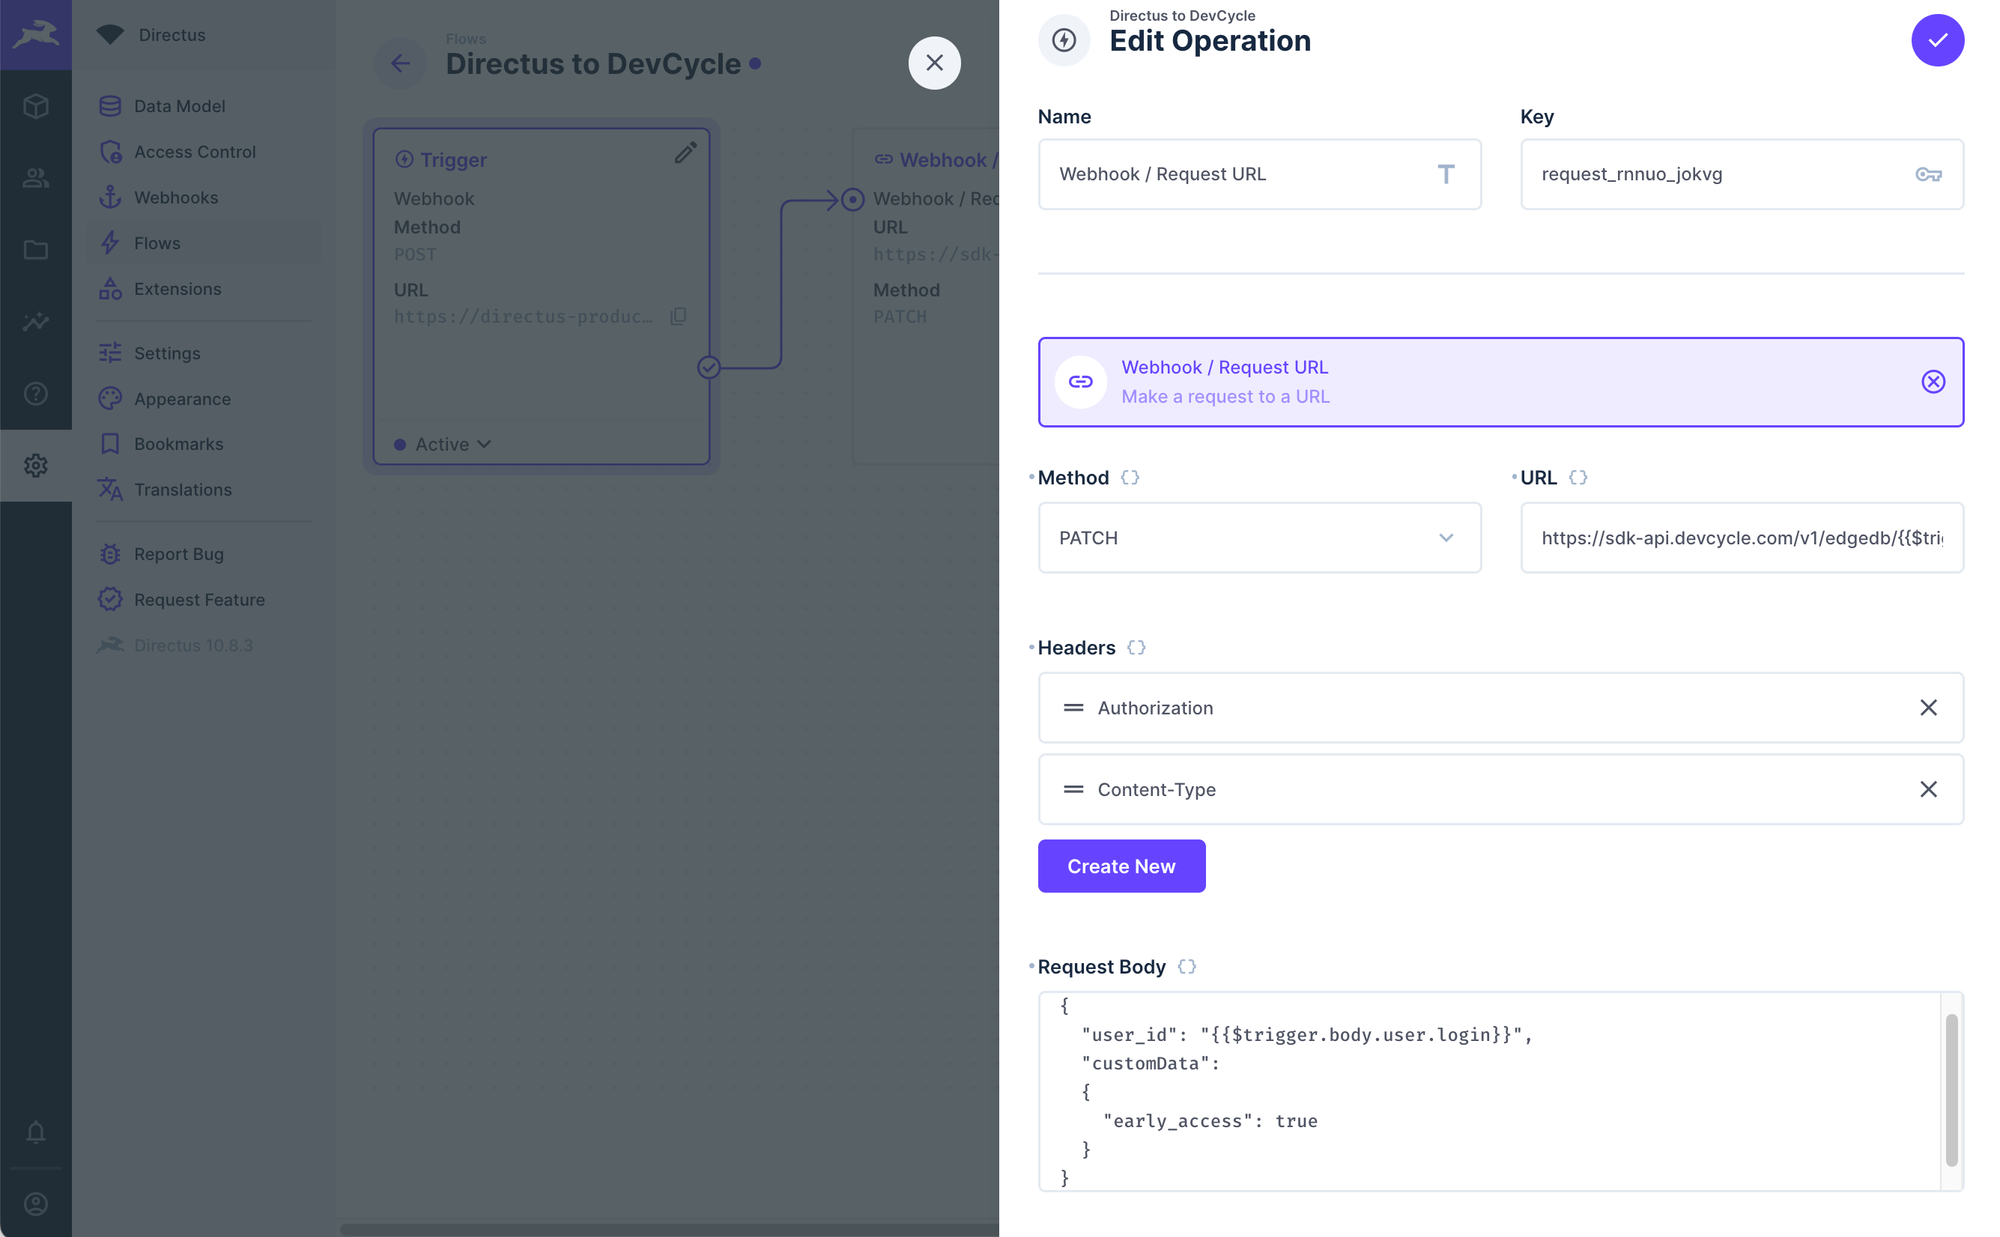Screen dimensions: 2000x1237
Task: Click the Create New header button
Action: [1121, 866]
